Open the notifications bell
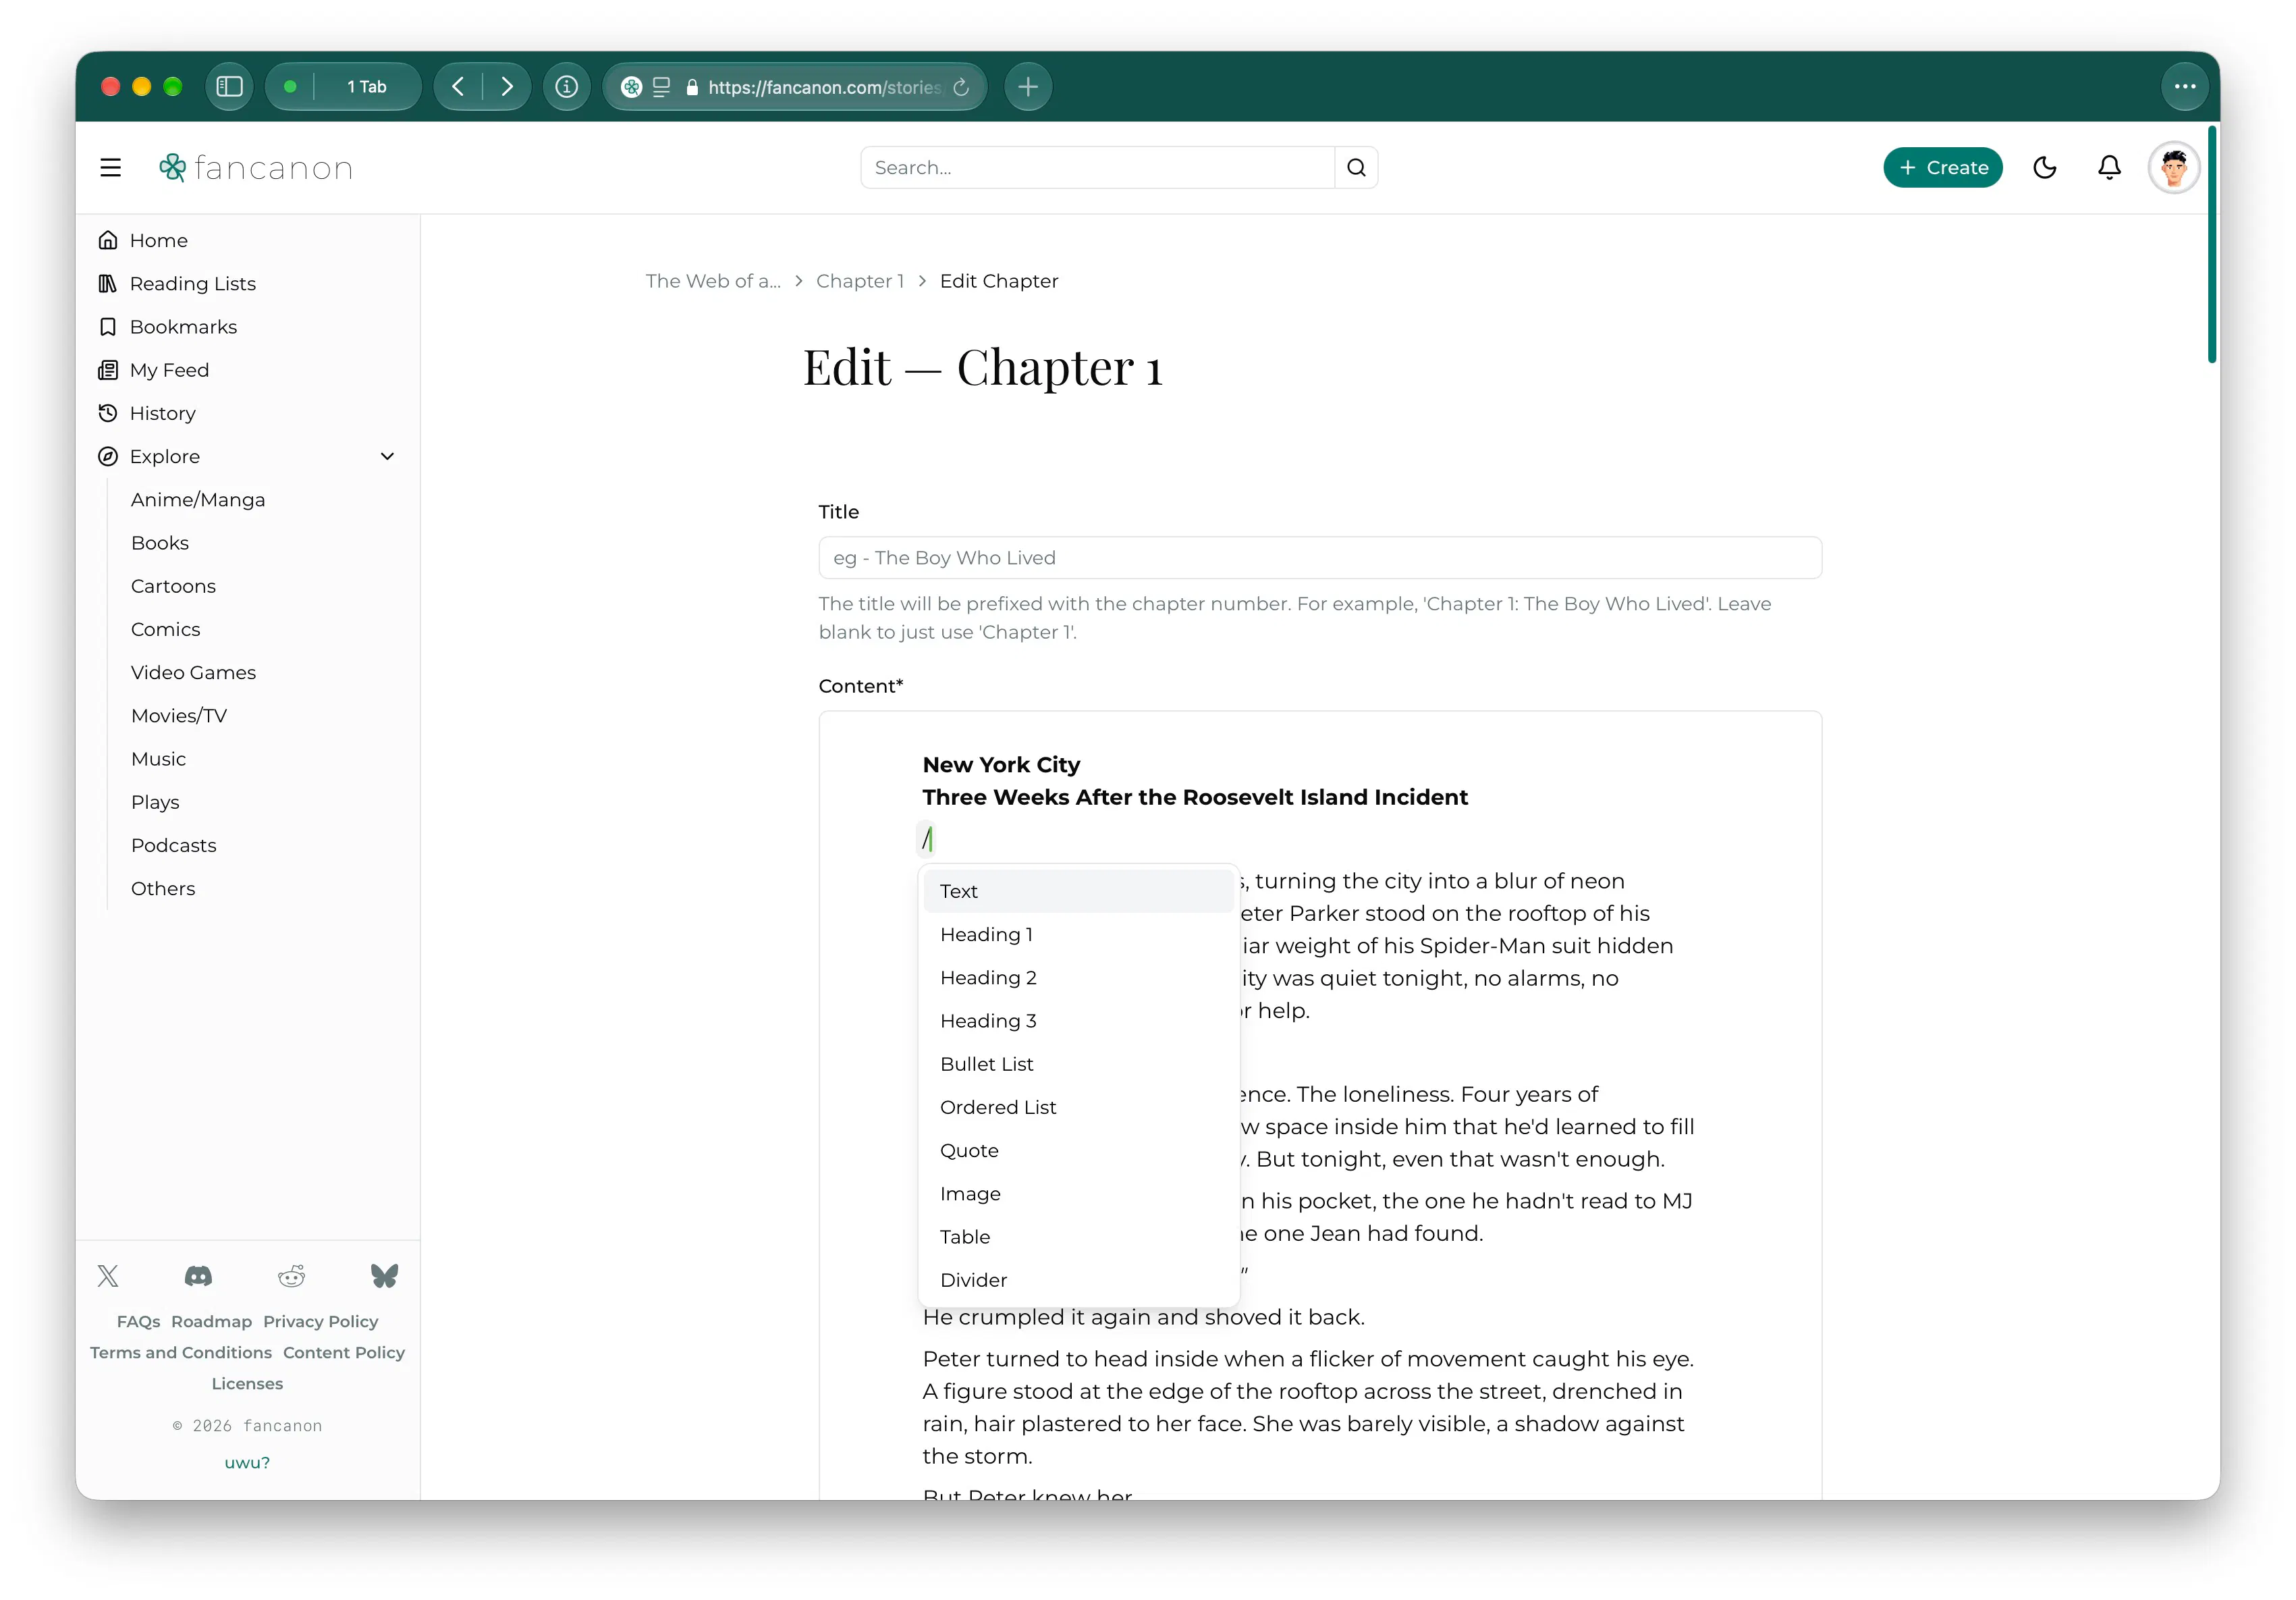Image resolution: width=2296 pixels, height=1600 pixels. point(2109,168)
